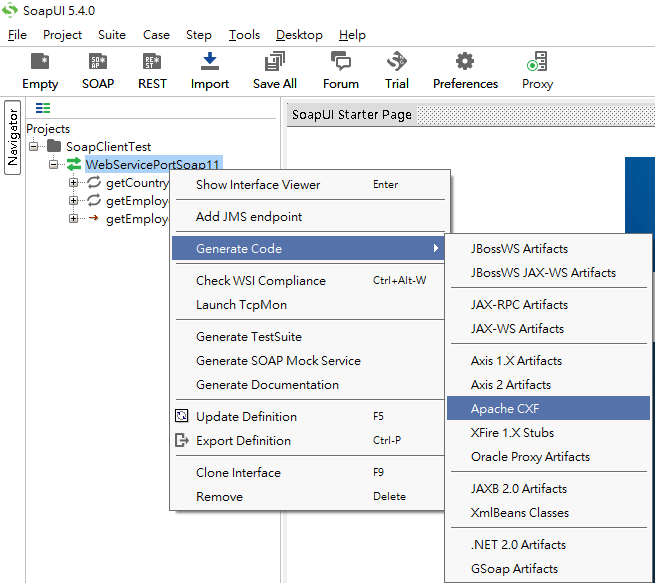Click the Save All toolbar icon
655x583 pixels.
click(x=274, y=61)
